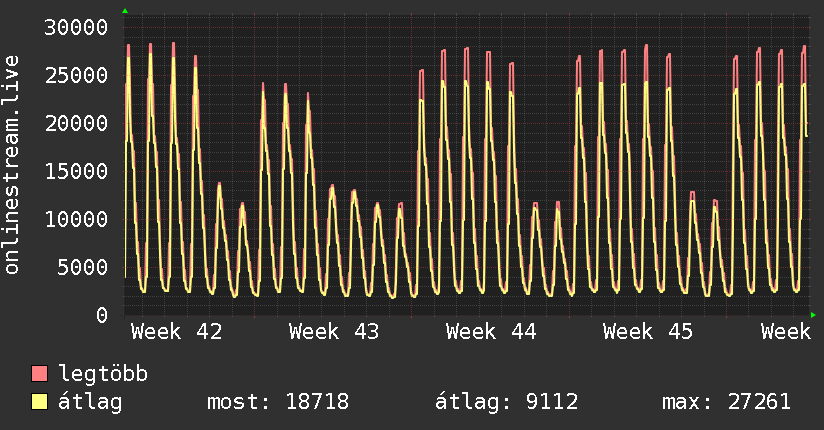Select the 25000 y-axis value
The image size is (824, 430).
coord(78,76)
